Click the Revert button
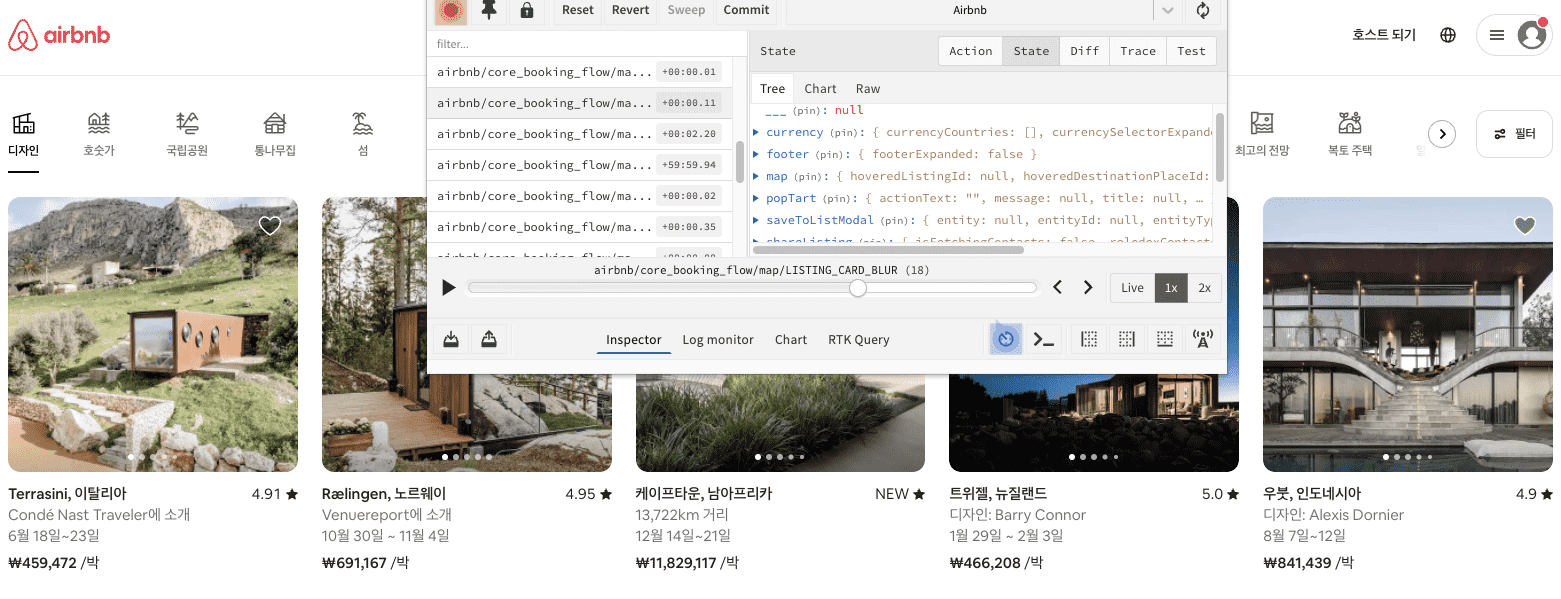The width and height of the screenshot is (1561, 599). (x=631, y=11)
